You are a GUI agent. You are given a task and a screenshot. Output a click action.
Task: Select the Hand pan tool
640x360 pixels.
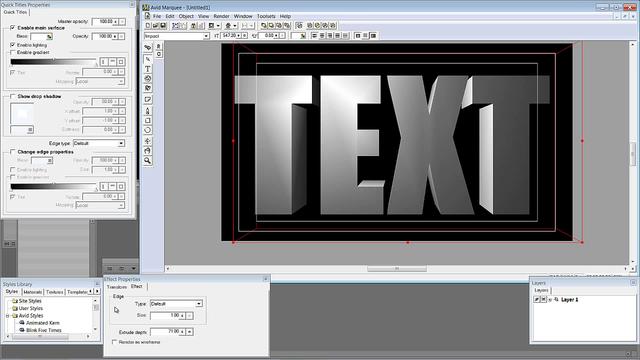148,151
